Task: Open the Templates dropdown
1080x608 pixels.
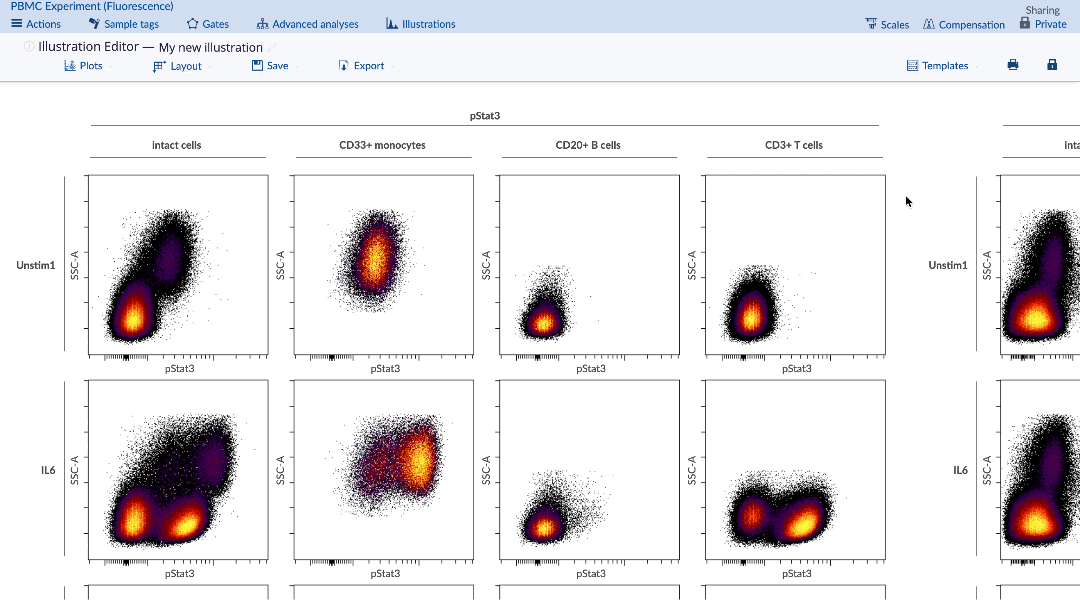Action: pyautogui.click(x=938, y=66)
